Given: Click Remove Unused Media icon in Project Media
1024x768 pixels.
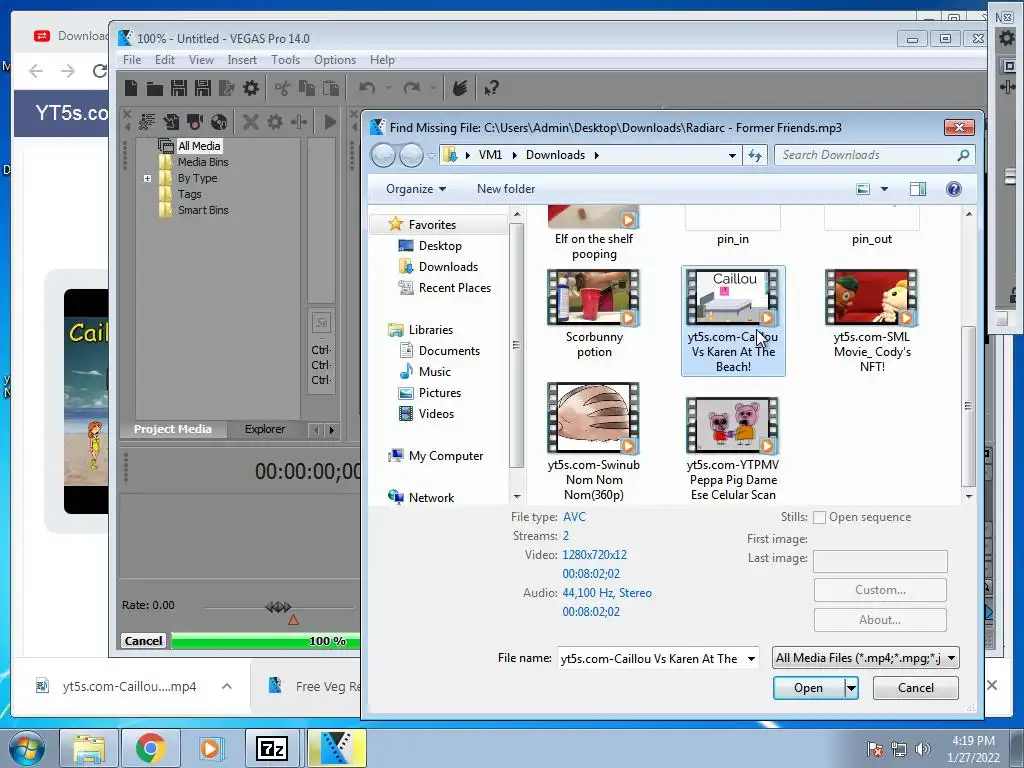Looking at the screenshot, I should [x=147, y=121].
